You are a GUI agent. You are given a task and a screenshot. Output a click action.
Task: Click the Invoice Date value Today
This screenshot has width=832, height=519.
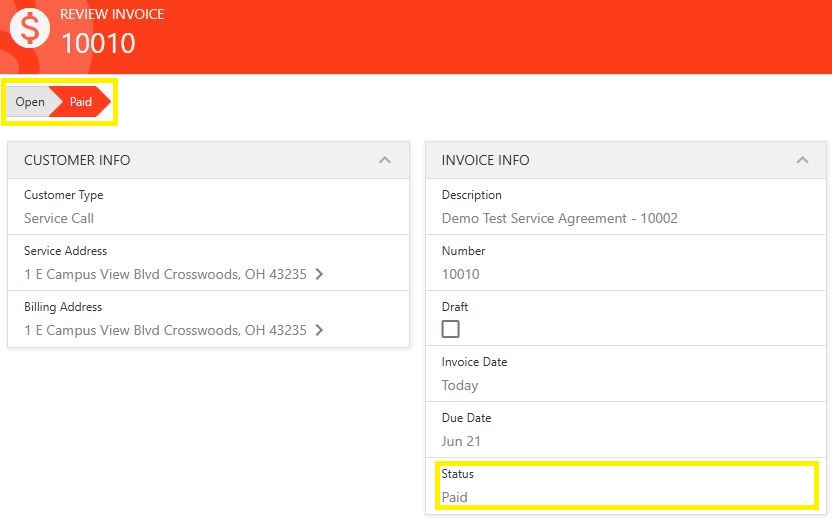coord(460,385)
